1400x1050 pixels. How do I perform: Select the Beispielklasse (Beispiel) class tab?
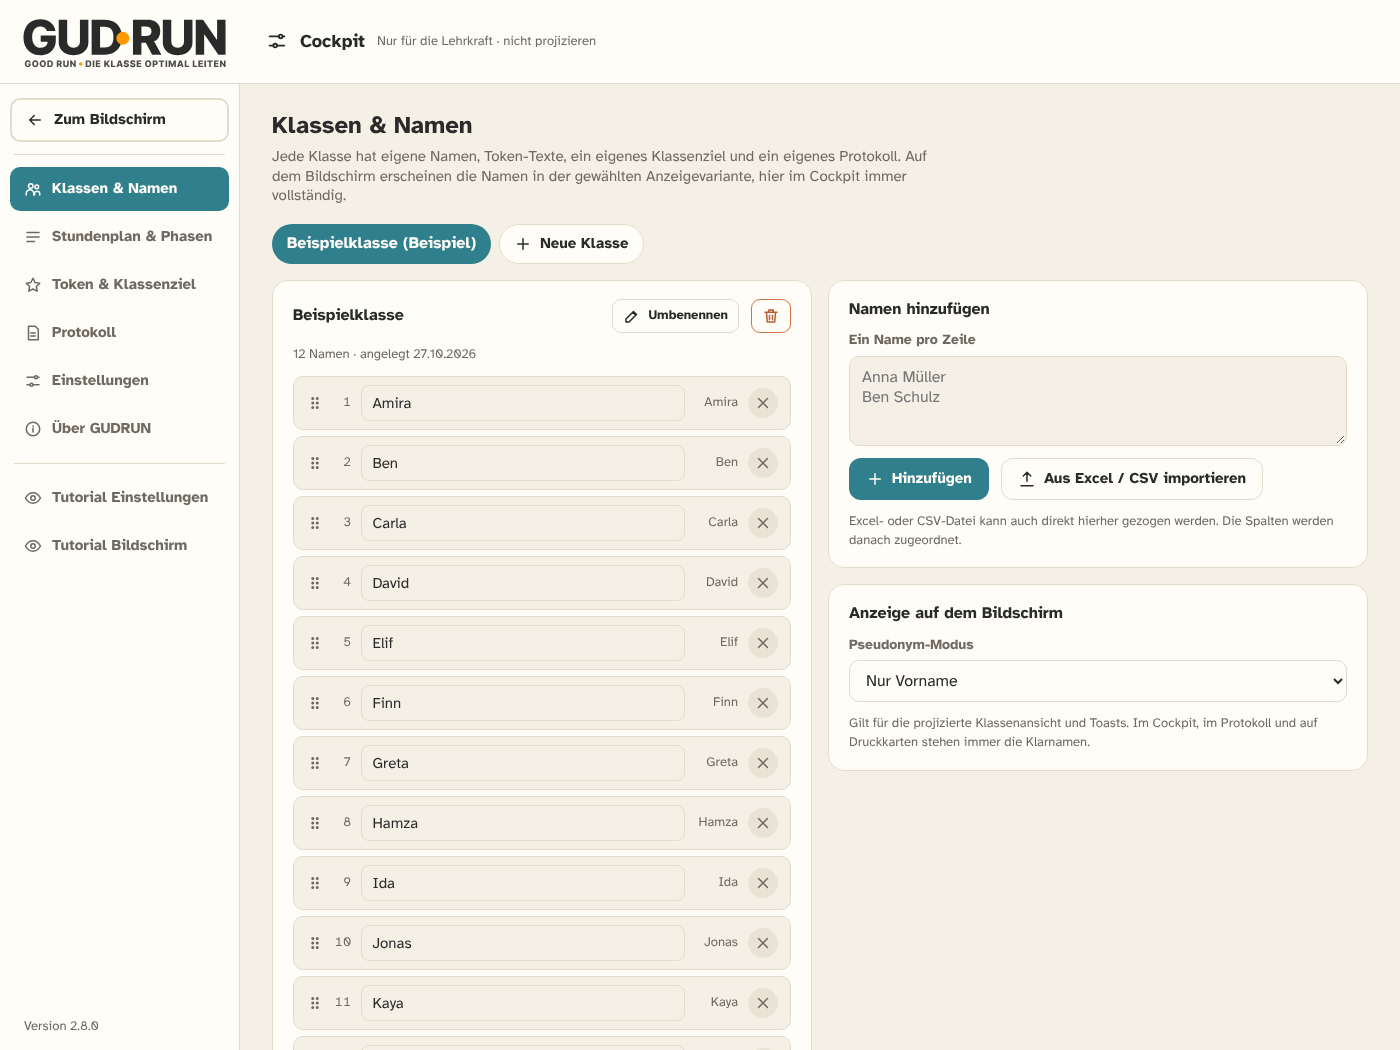(x=381, y=244)
